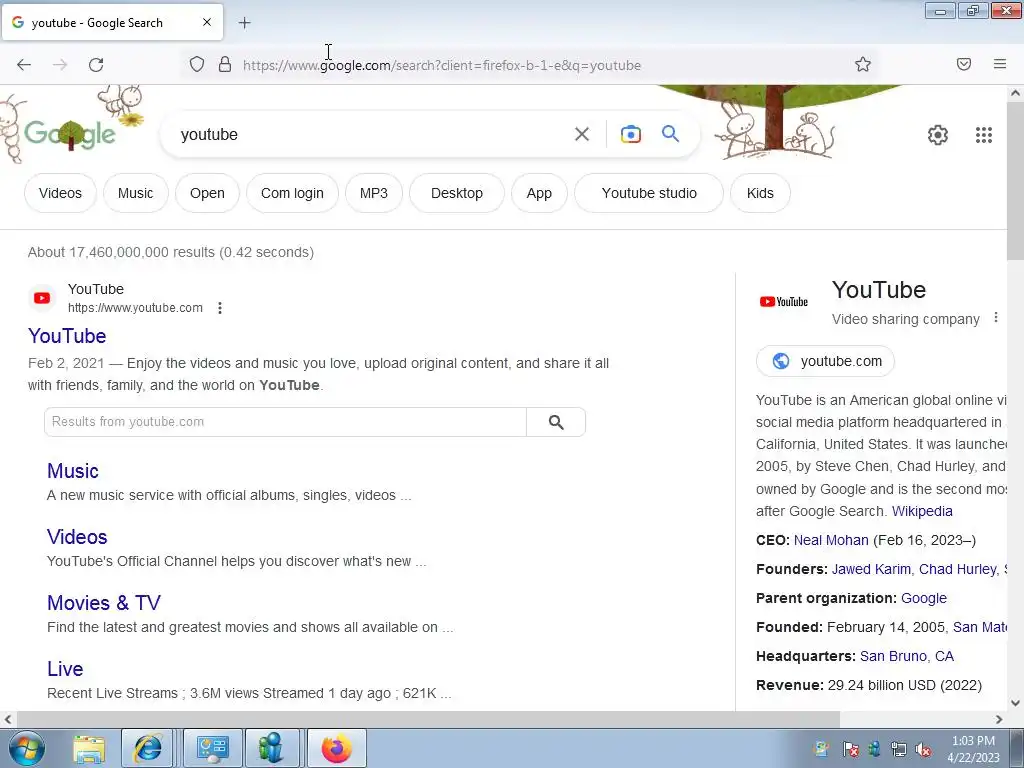The width and height of the screenshot is (1024, 768).
Task: Click the youtube.com website button in panel
Action: click(x=825, y=361)
